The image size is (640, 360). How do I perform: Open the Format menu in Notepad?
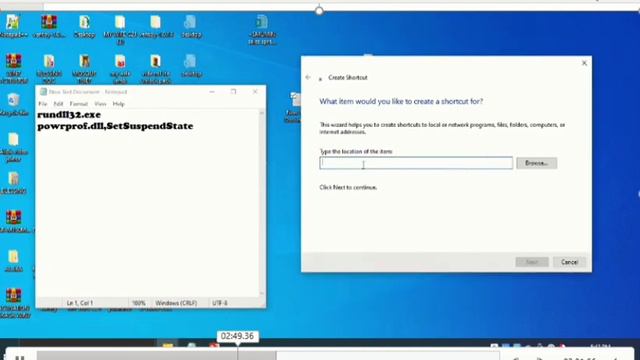[79, 104]
